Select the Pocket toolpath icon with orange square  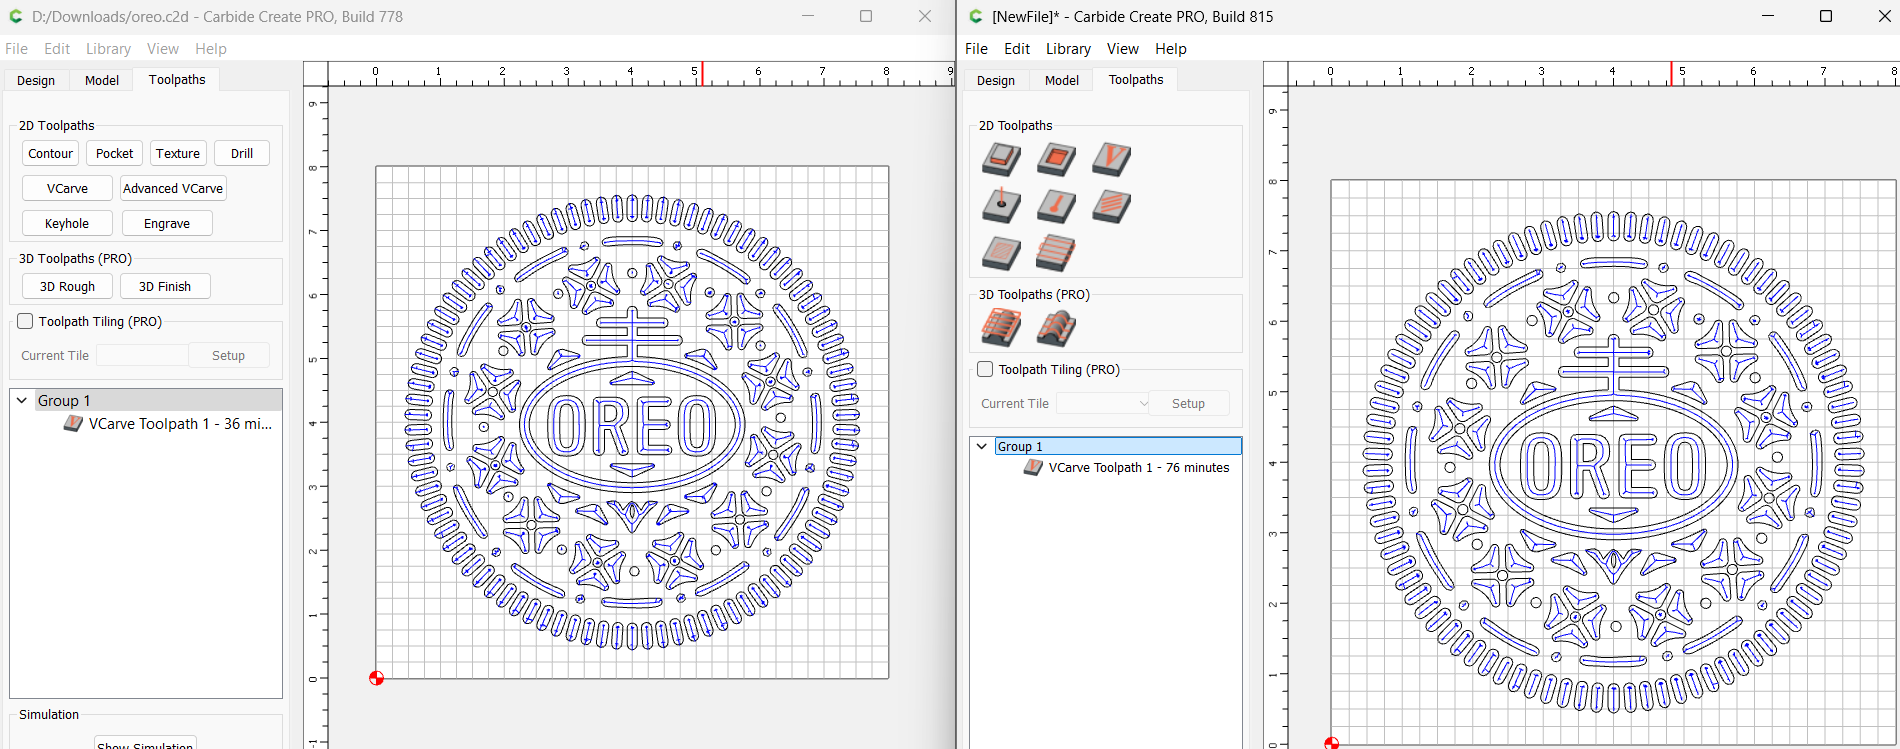(x=1056, y=159)
